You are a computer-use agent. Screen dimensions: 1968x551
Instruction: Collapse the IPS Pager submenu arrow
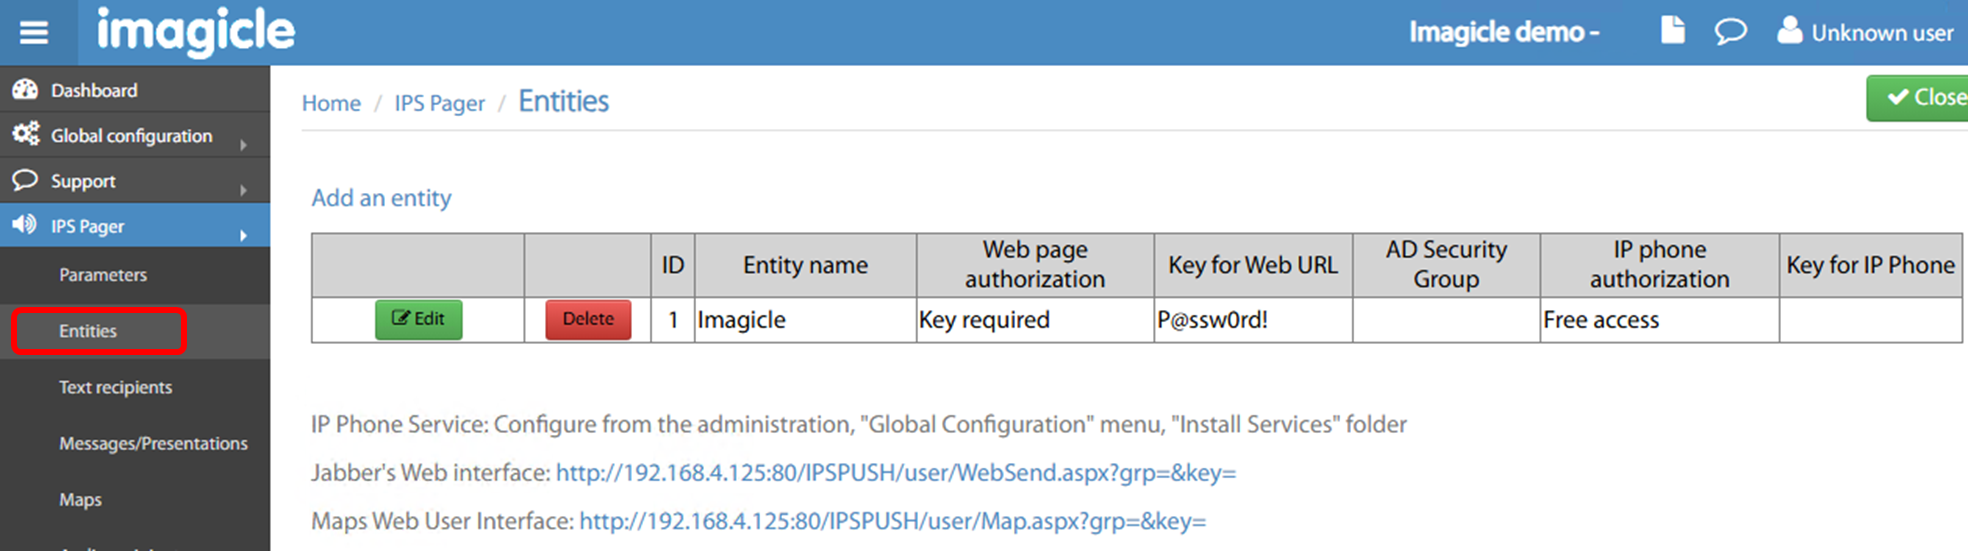(243, 236)
